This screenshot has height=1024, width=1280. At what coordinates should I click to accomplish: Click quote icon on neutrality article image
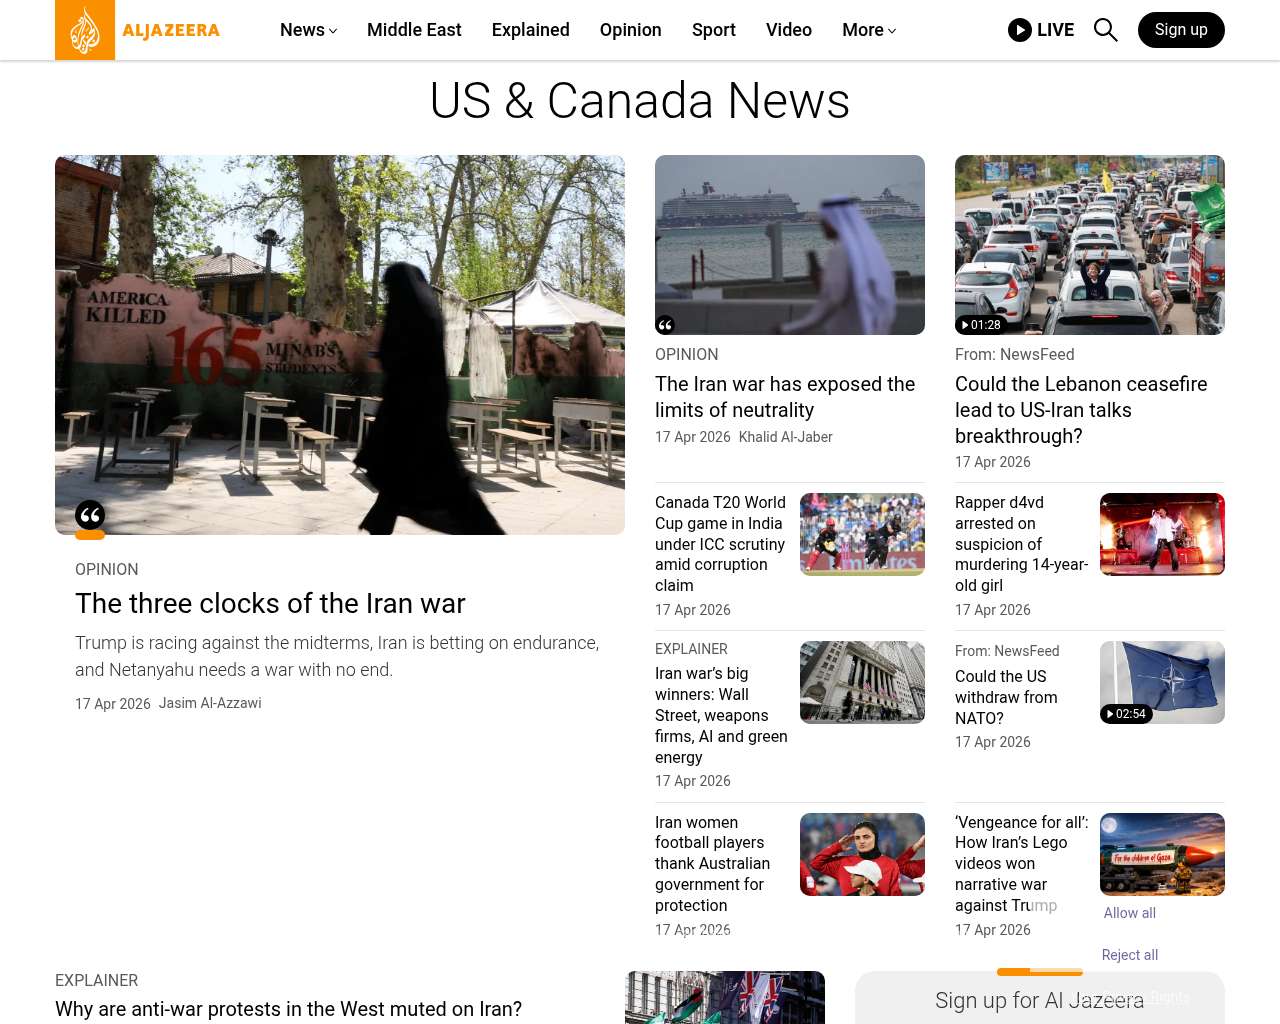click(665, 325)
